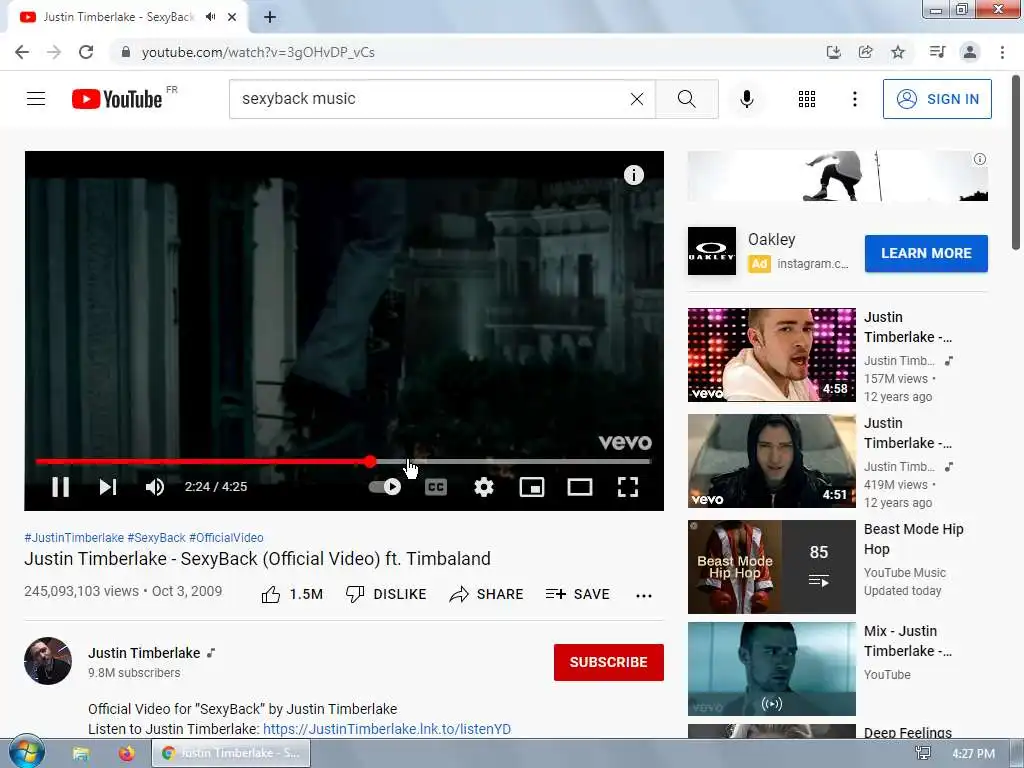Open Justin Timberlake channel avatar
The width and height of the screenshot is (1024, 768).
tap(48, 661)
